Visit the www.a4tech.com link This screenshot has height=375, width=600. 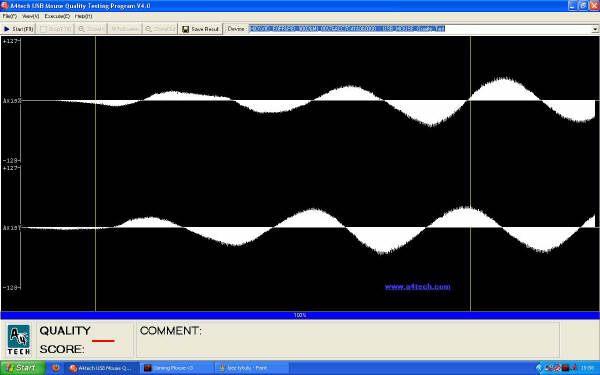[417, 287]
